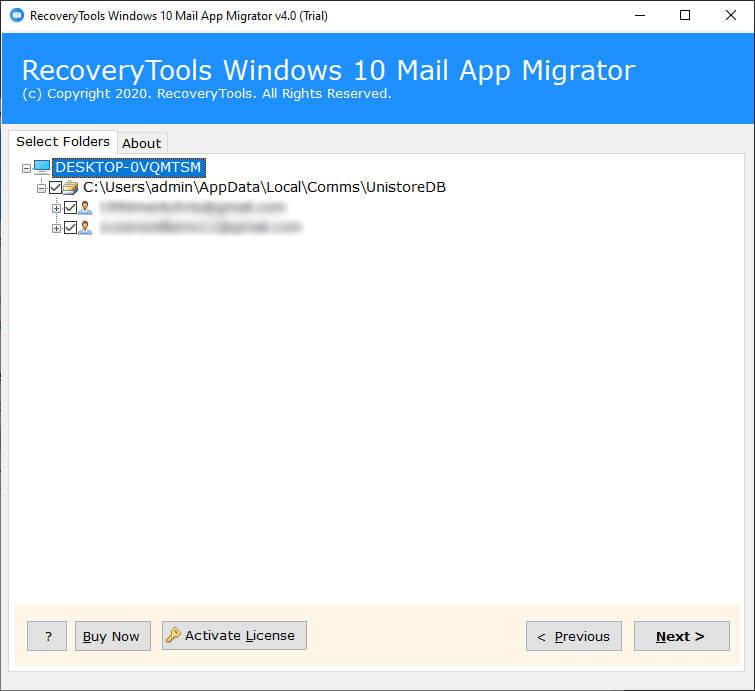The height and width of the screenshot is (691, 755).
Task: Click the key icon on Activate License
Action: [173, 636]
